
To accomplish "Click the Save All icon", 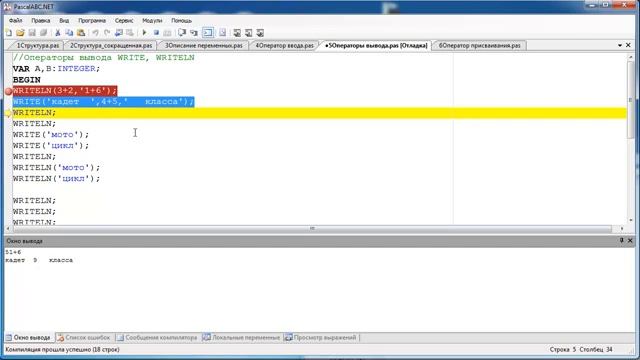I will (44, 33).
